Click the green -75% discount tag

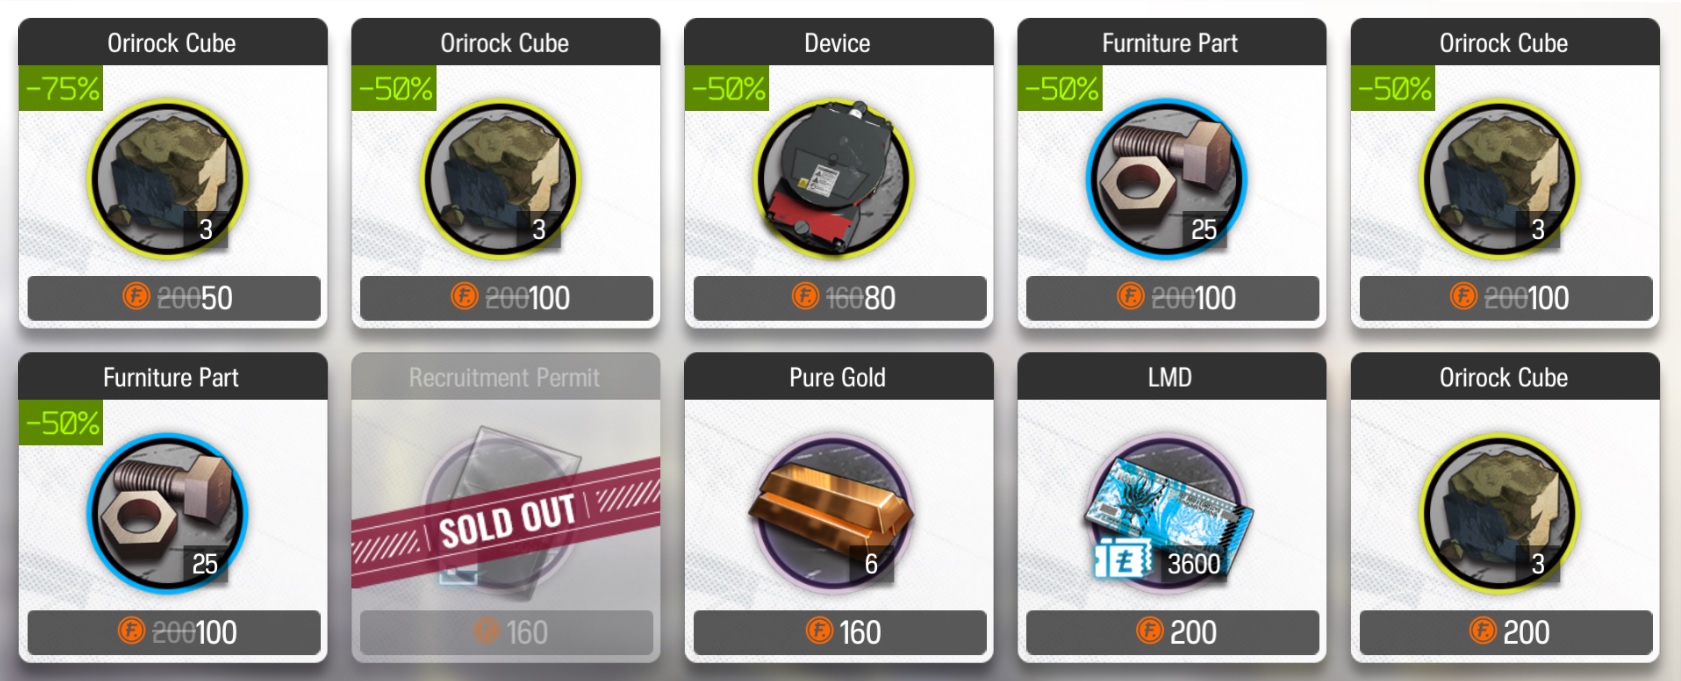click(61, 89)
